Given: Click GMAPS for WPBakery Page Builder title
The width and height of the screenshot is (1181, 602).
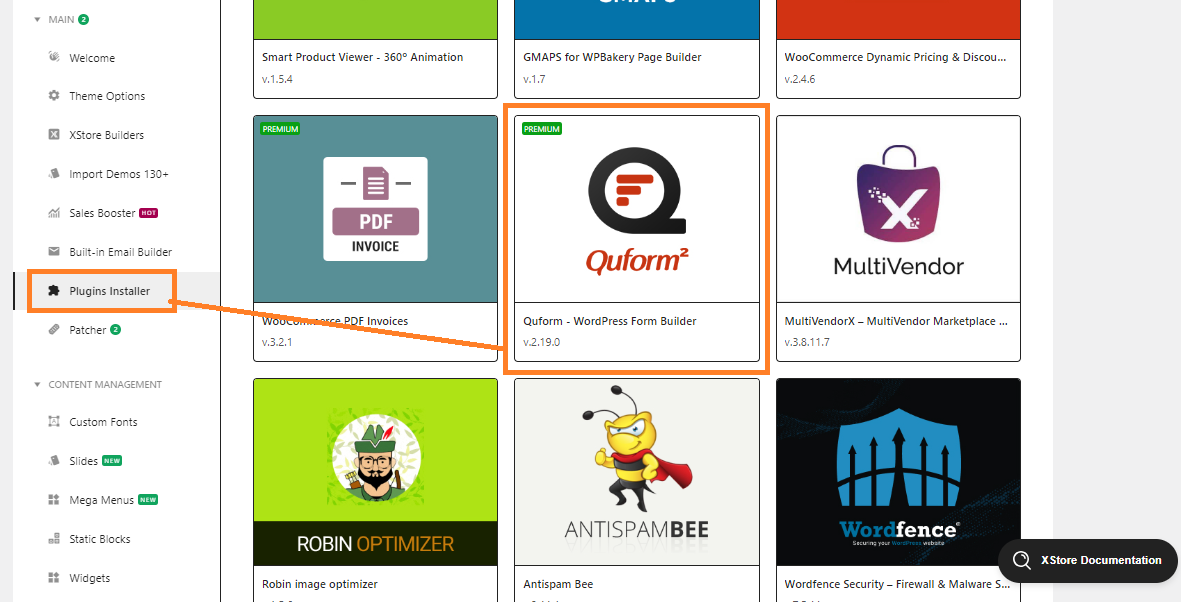Looking at the screenshot, I should click(612, 57).
